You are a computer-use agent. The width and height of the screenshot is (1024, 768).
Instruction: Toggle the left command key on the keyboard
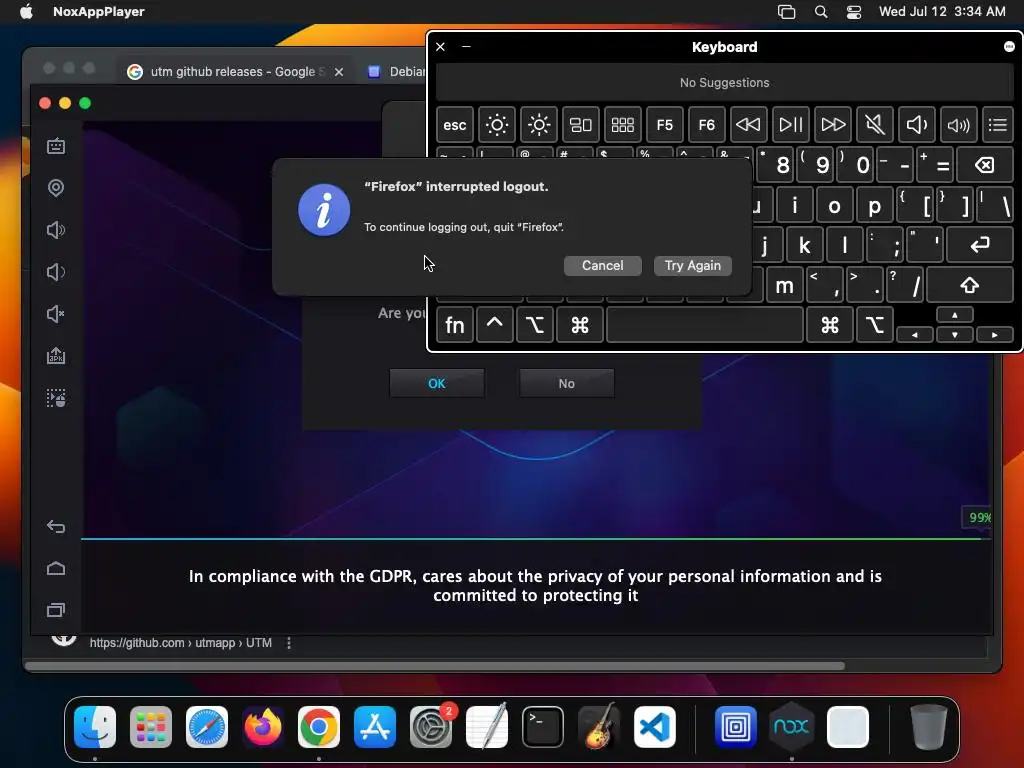tap(579, 325)
